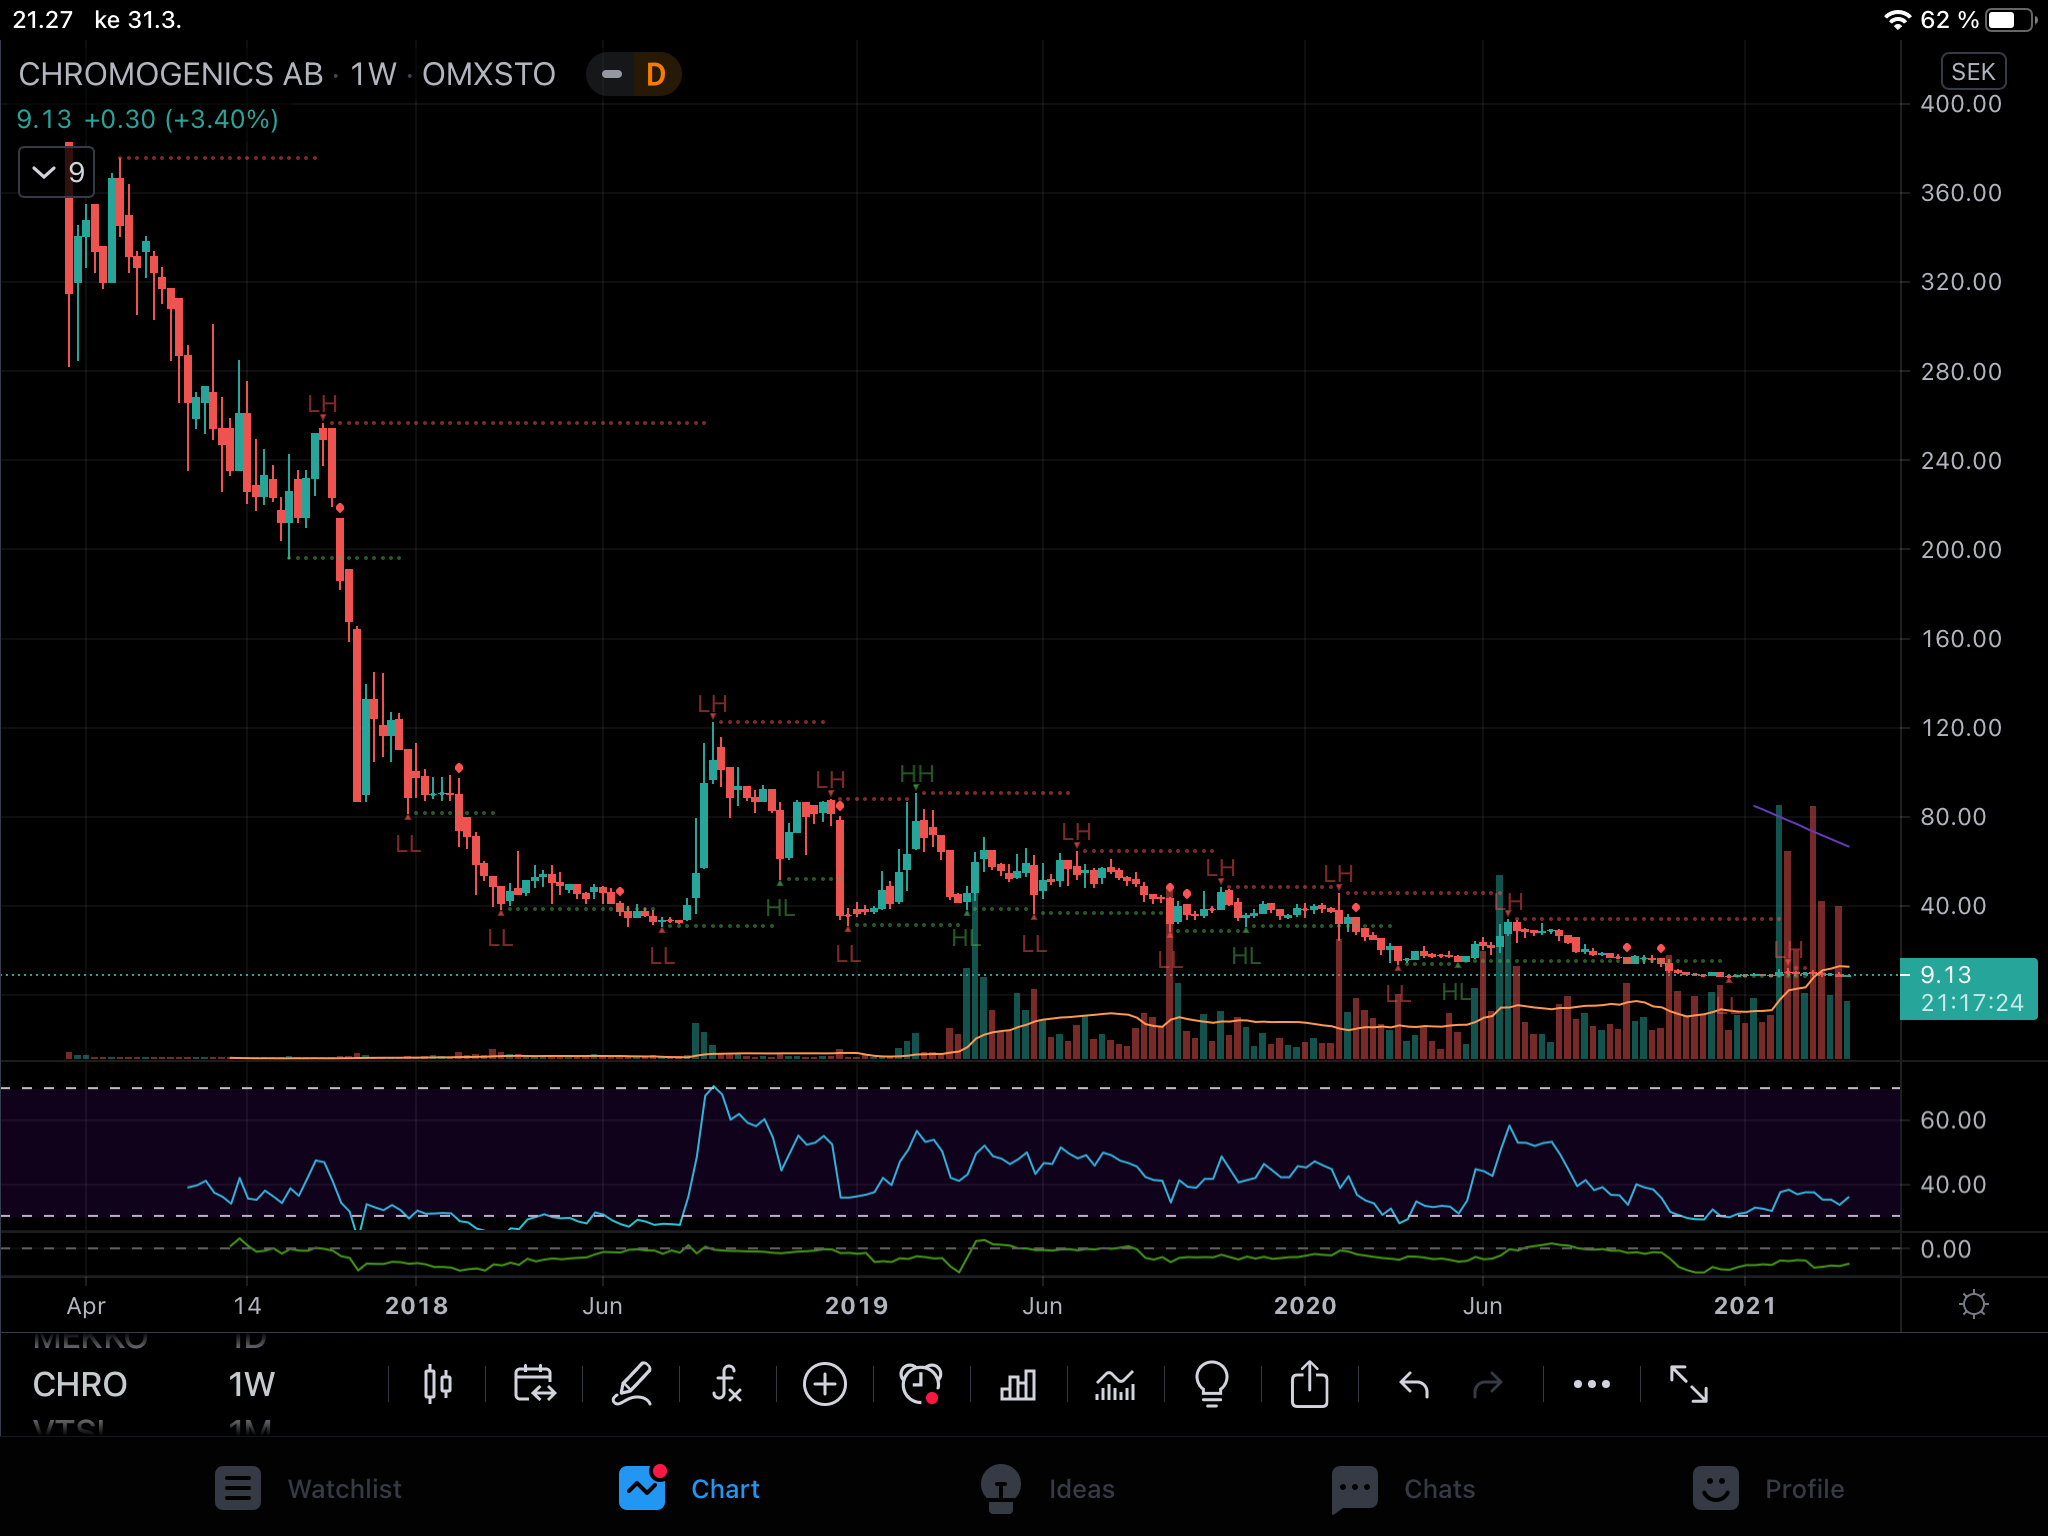The height and width of the screenshot is (1536, 2048).
Task: Switch to the Watchlist tab
Action: click(309, 1488)
